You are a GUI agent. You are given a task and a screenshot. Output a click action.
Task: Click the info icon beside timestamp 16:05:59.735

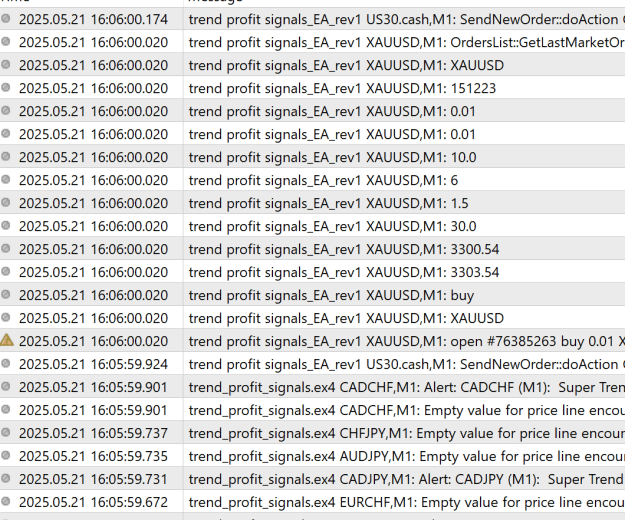6,455
